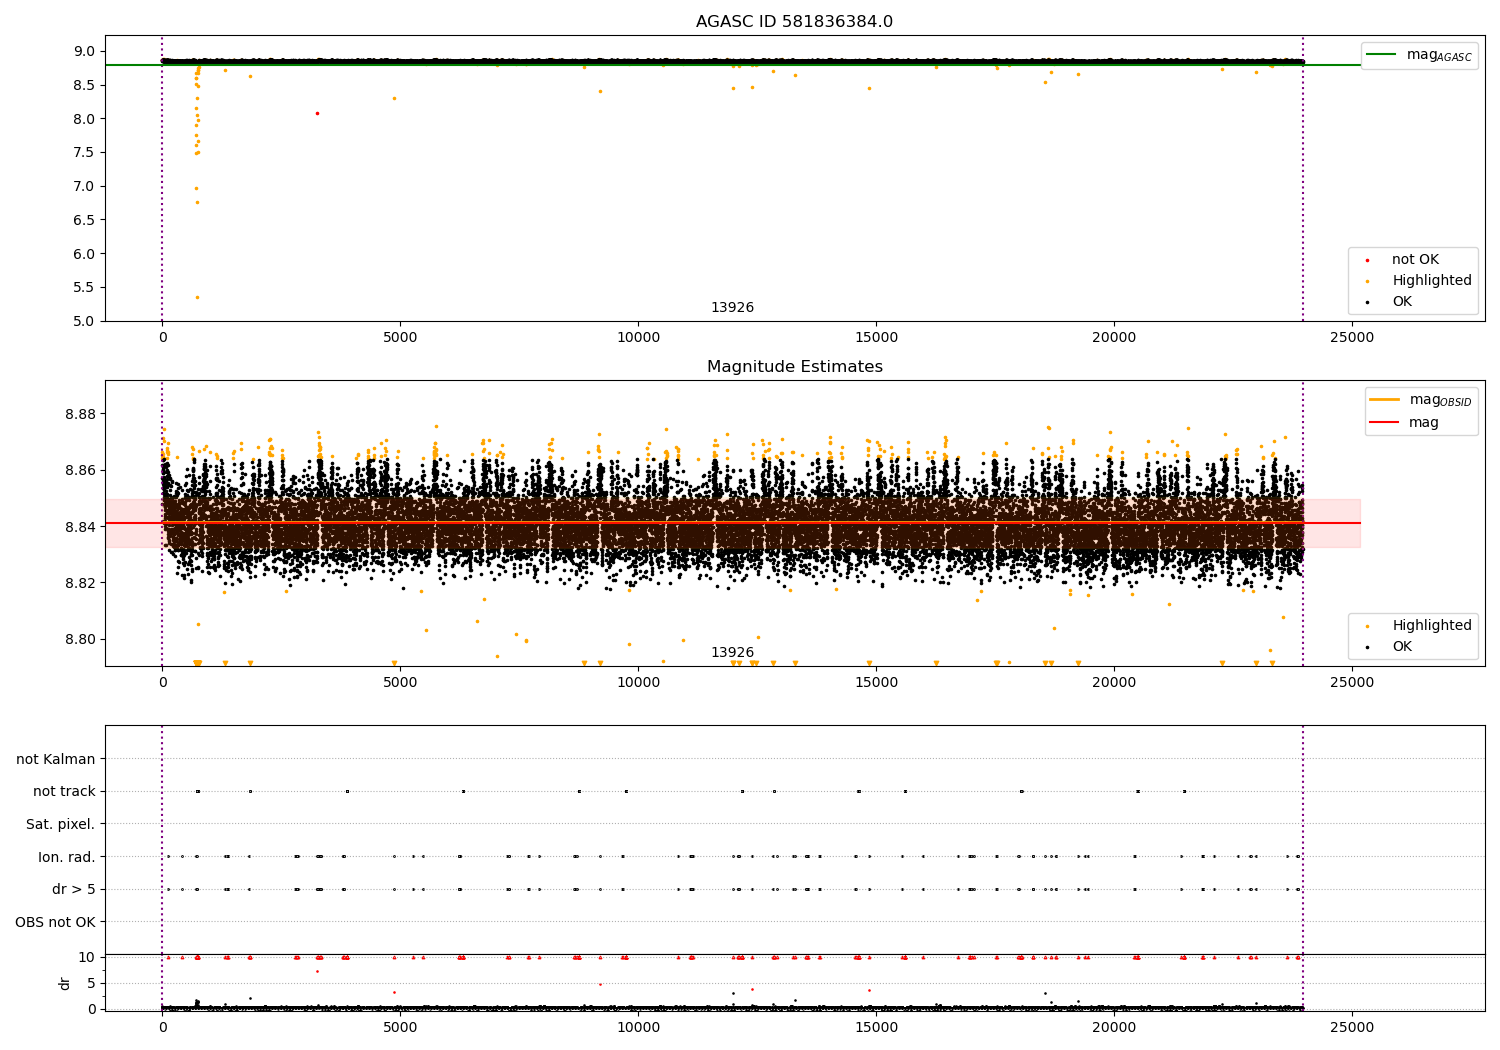The image size is (1500, 1050).
Task: Click the '15000' x-axis tick under the bottom plot
Action: tap(876, 1028)
